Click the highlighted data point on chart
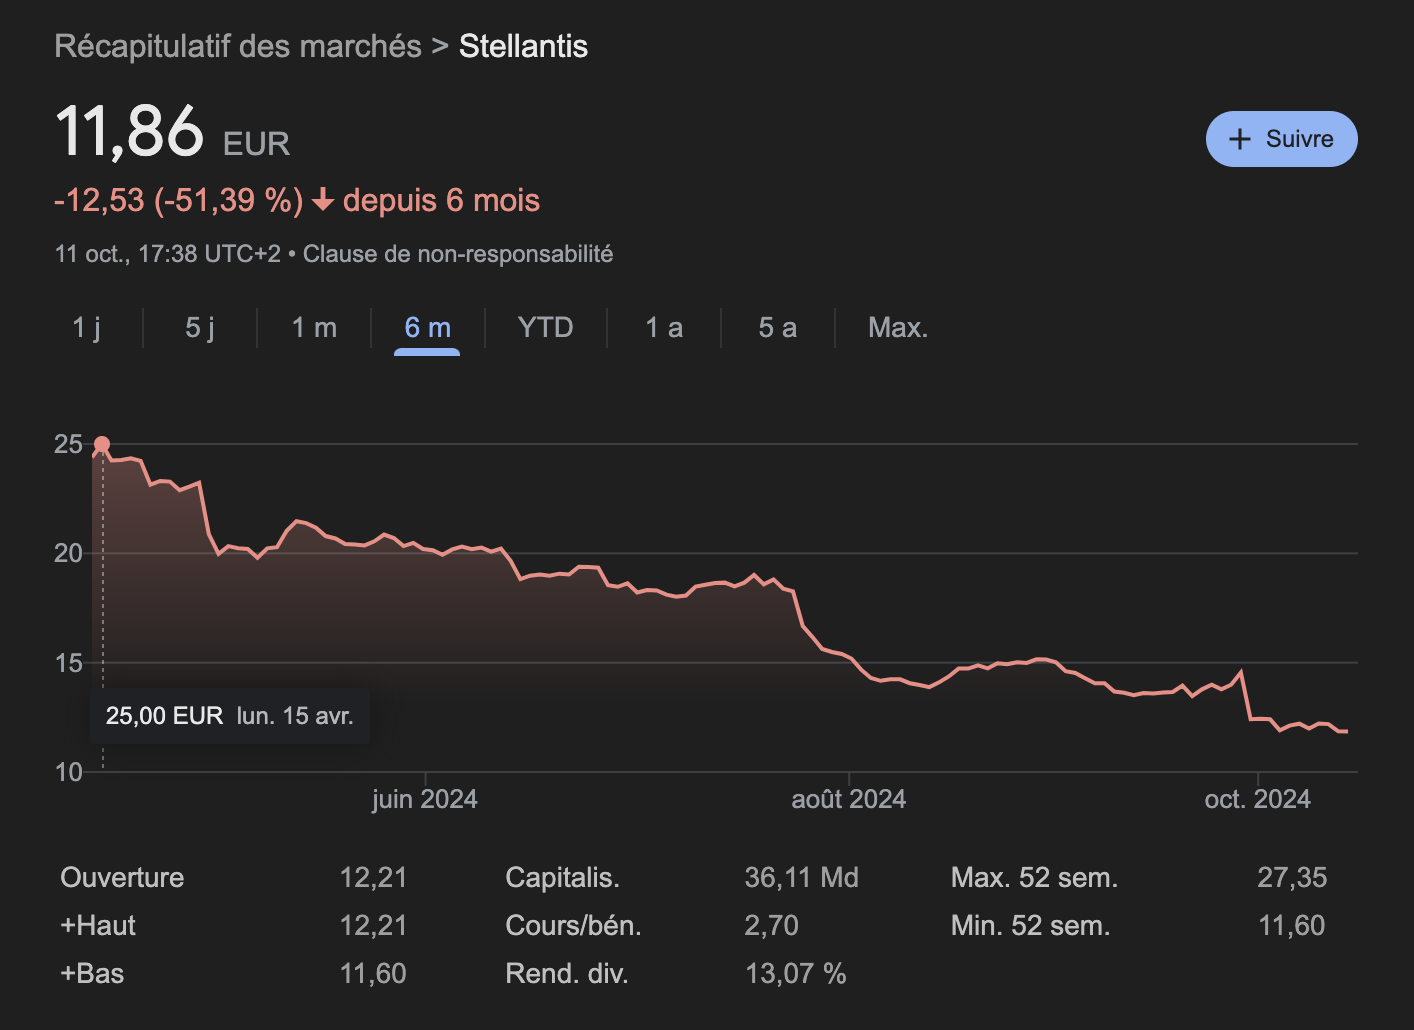The height and width of the screenshot is (1030, 1414). point(102,444)
